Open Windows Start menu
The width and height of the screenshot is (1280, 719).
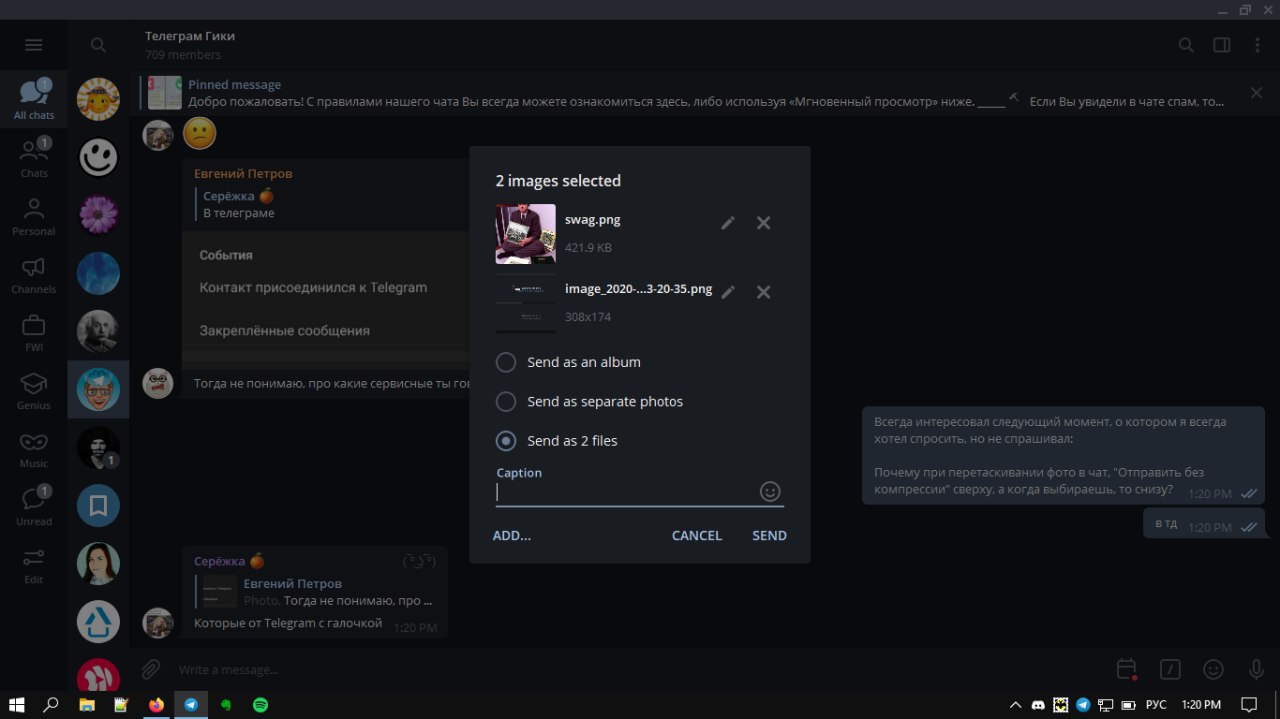[x=17, y=705]
